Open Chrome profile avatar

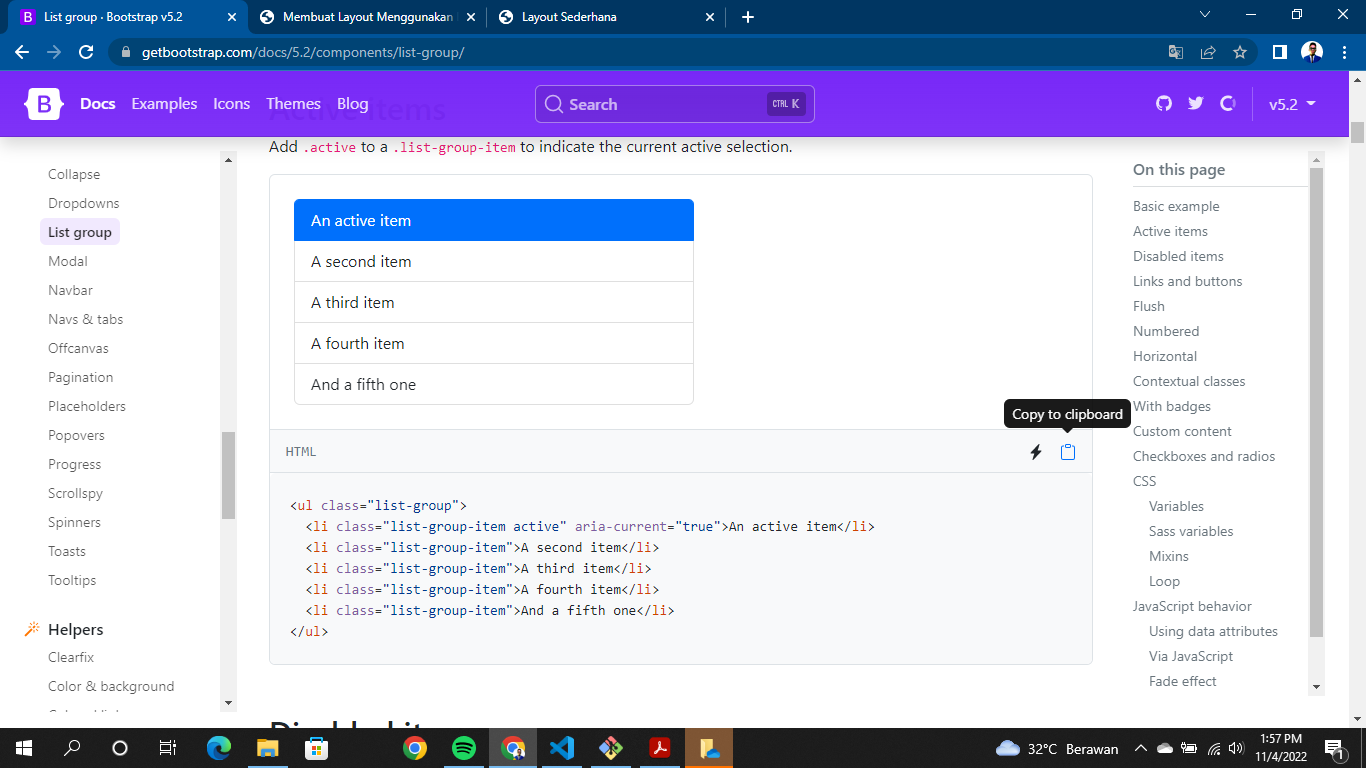(x=1312, y=52)
